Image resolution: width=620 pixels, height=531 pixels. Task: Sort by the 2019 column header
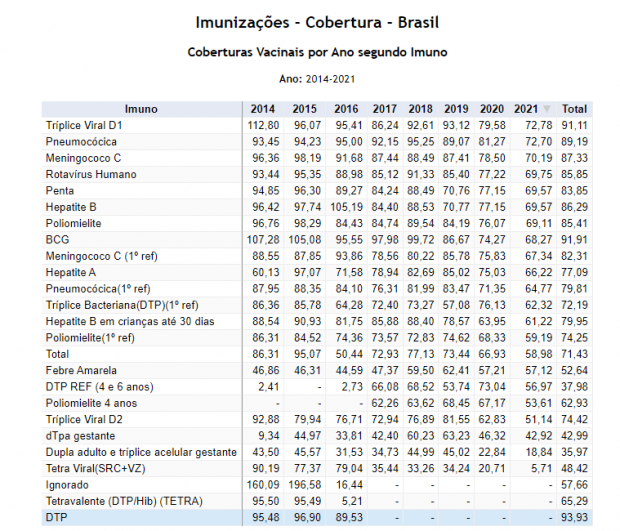pos(456,109)
